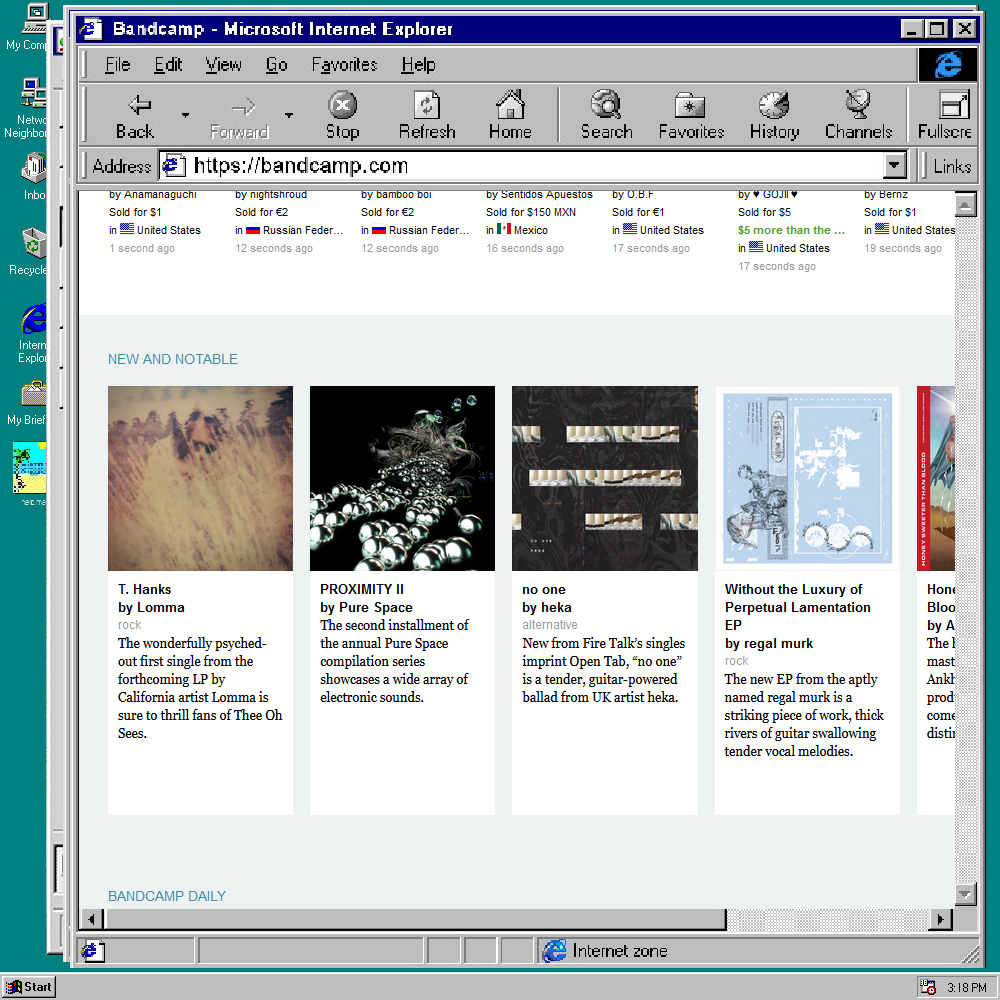Screen dimensions: 1000x1000
Task: Click the taskbar clock showing 3:18 PM
Action: click(967, 987)
